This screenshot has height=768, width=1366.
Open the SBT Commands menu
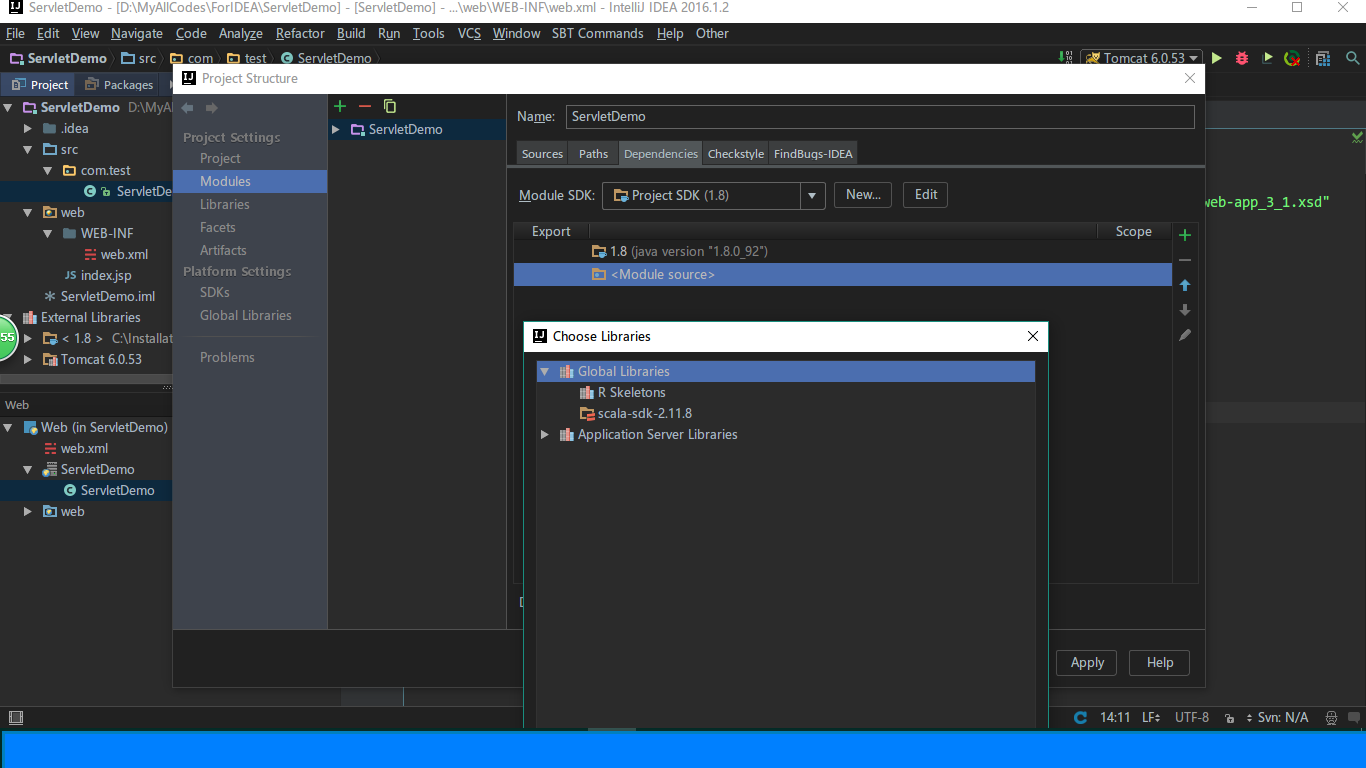[x=597, y=33]
